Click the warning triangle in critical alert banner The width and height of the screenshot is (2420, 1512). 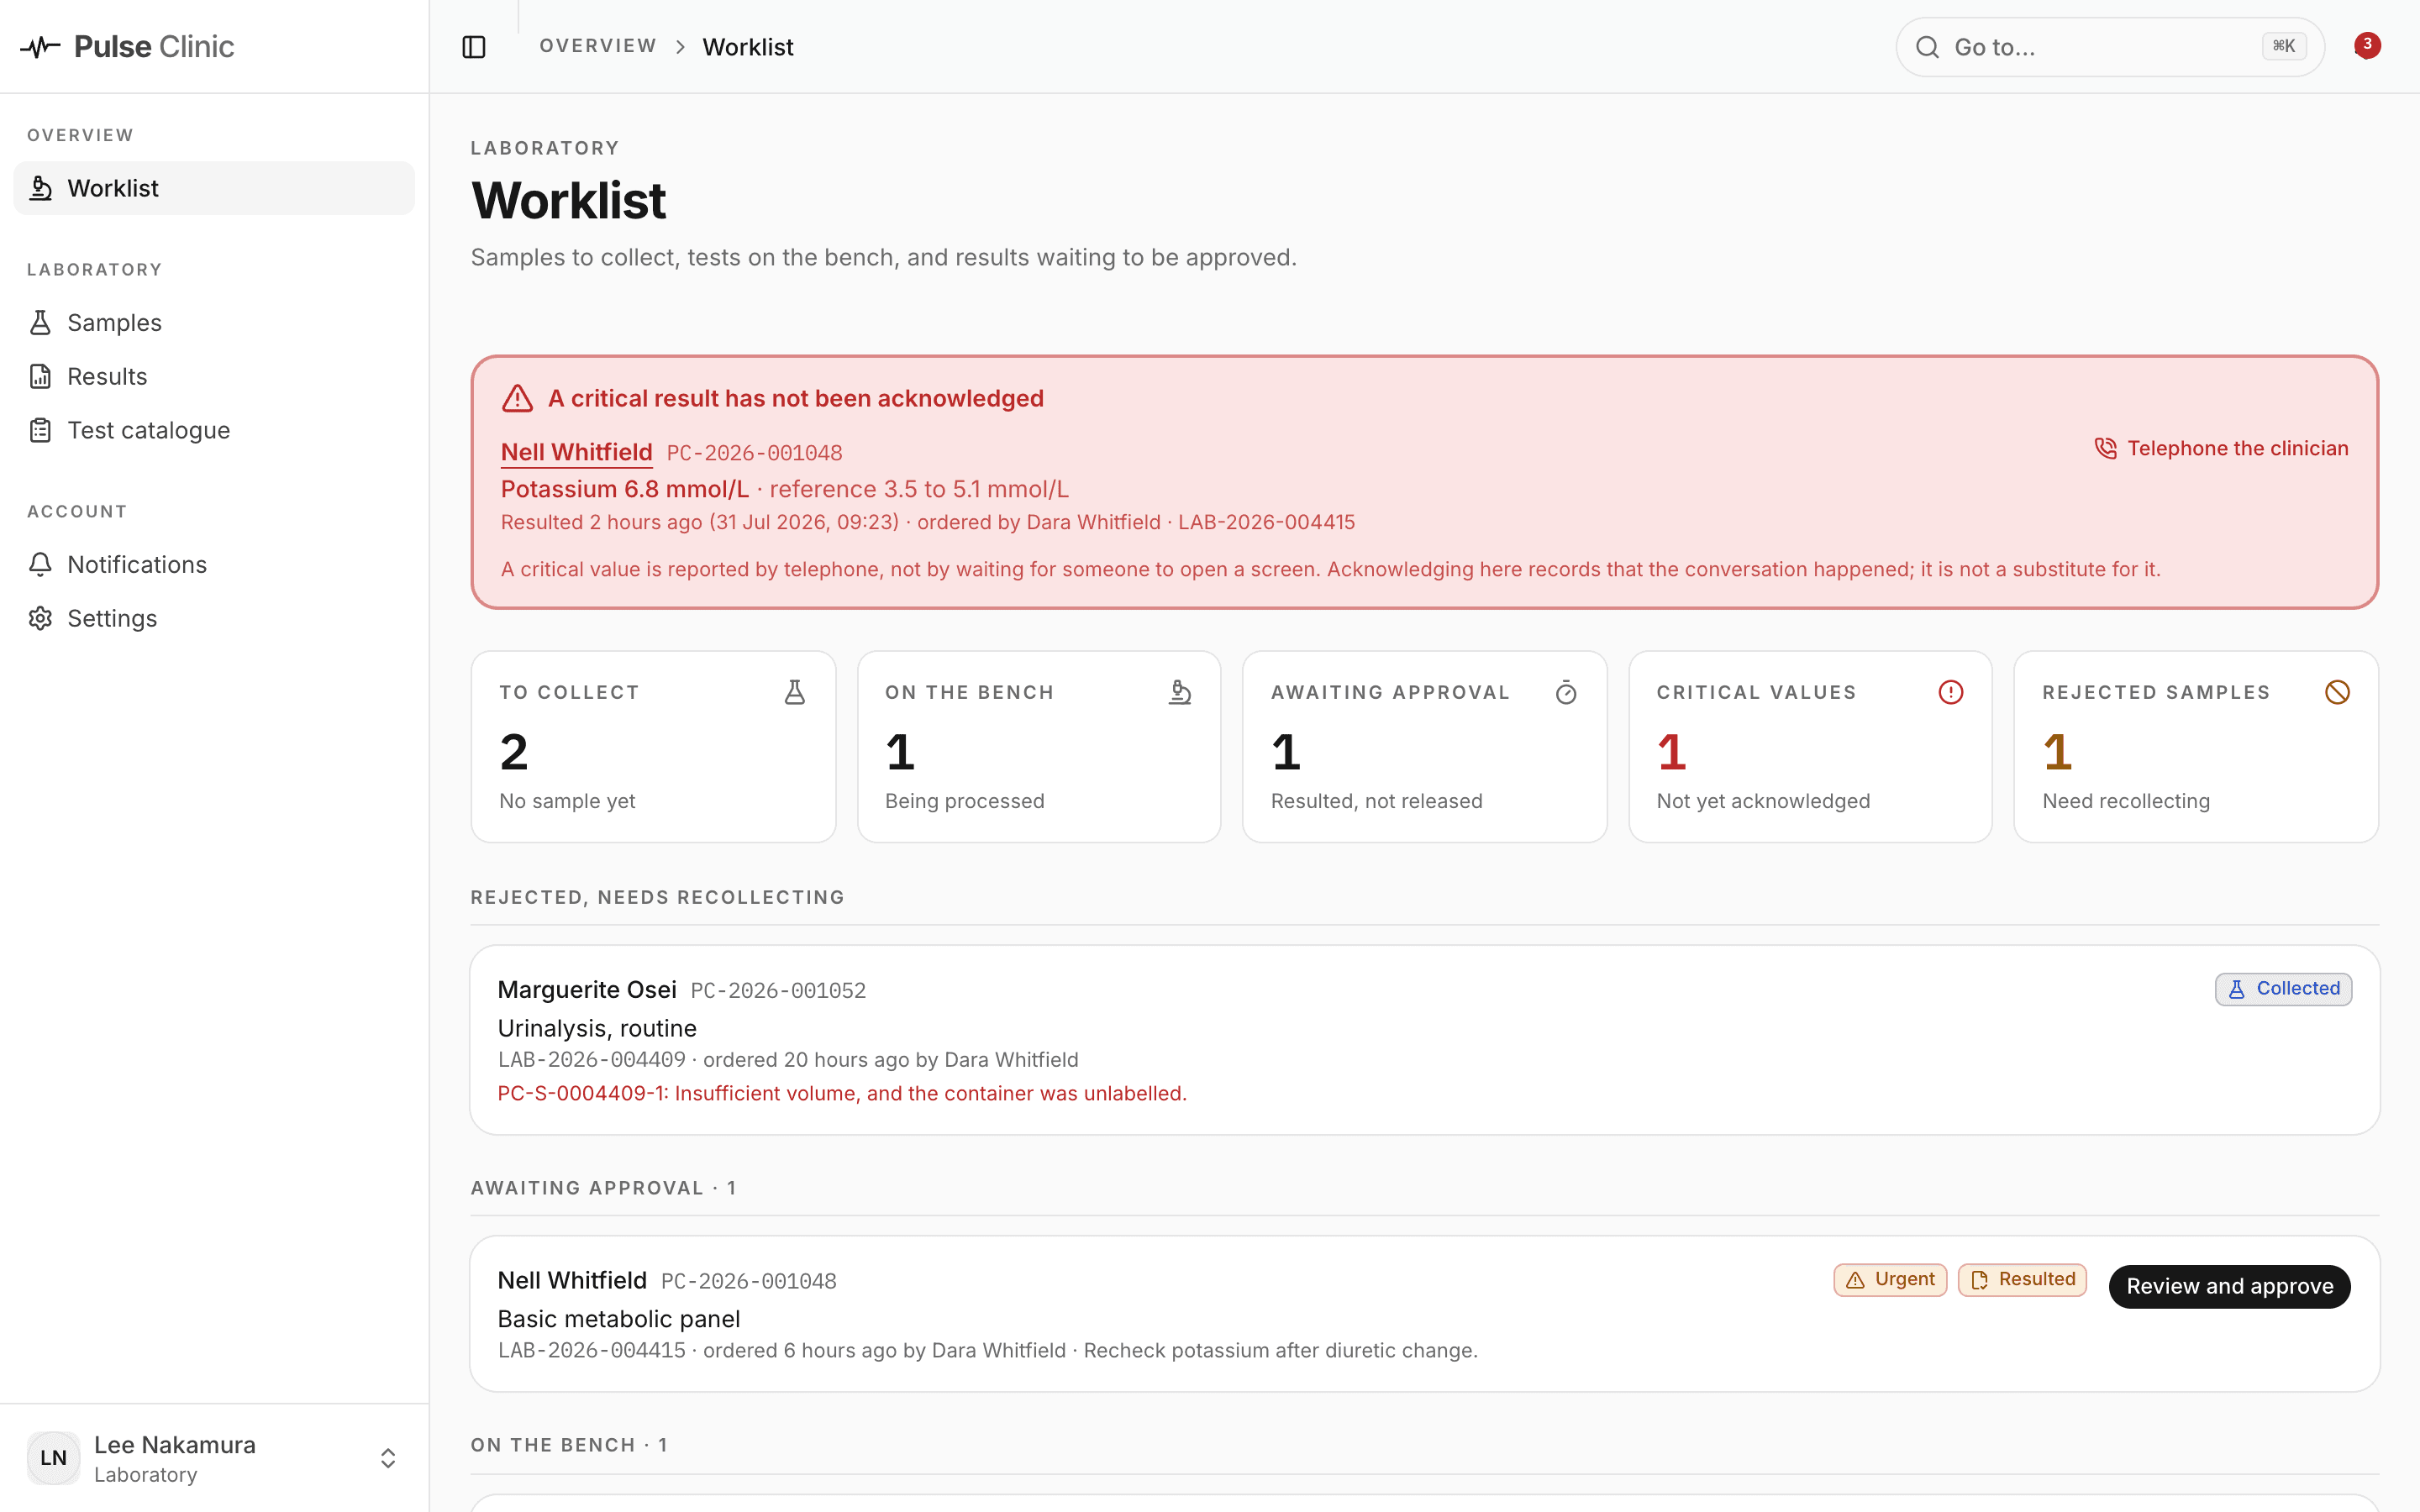(x=517, y=398)
